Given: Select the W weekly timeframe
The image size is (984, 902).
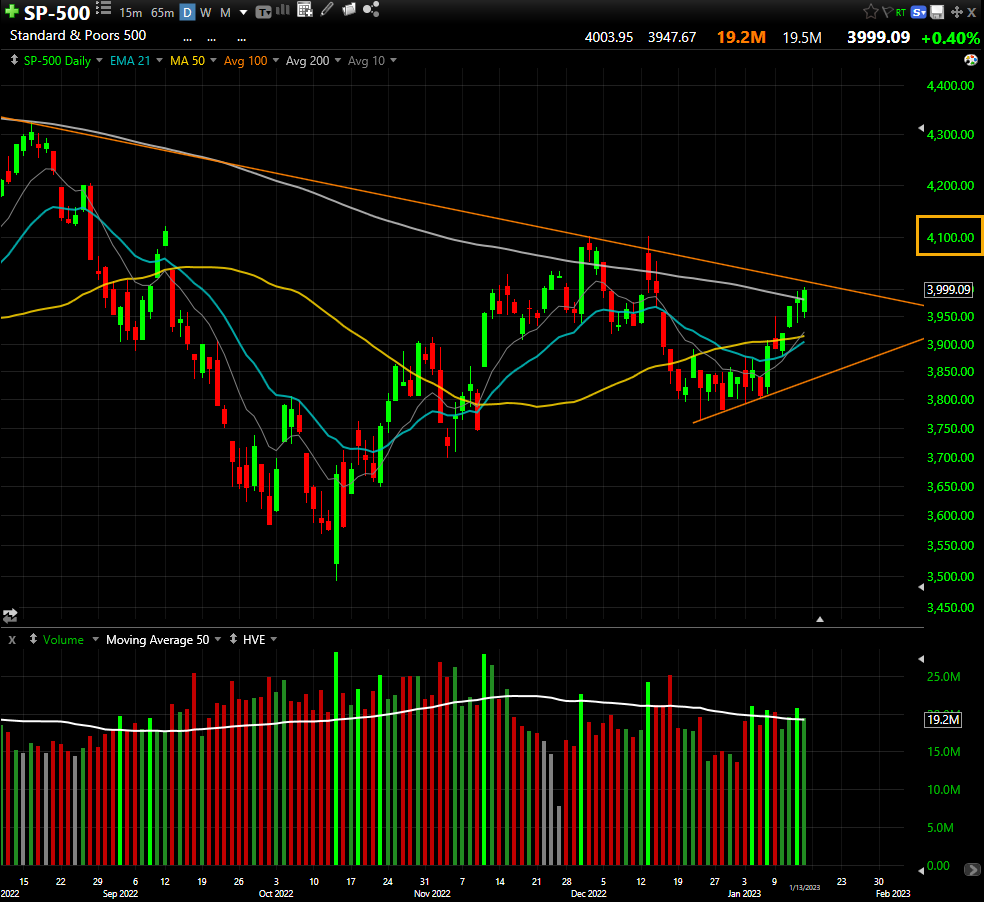Looking at the screenshot, I should pos(205,13).
